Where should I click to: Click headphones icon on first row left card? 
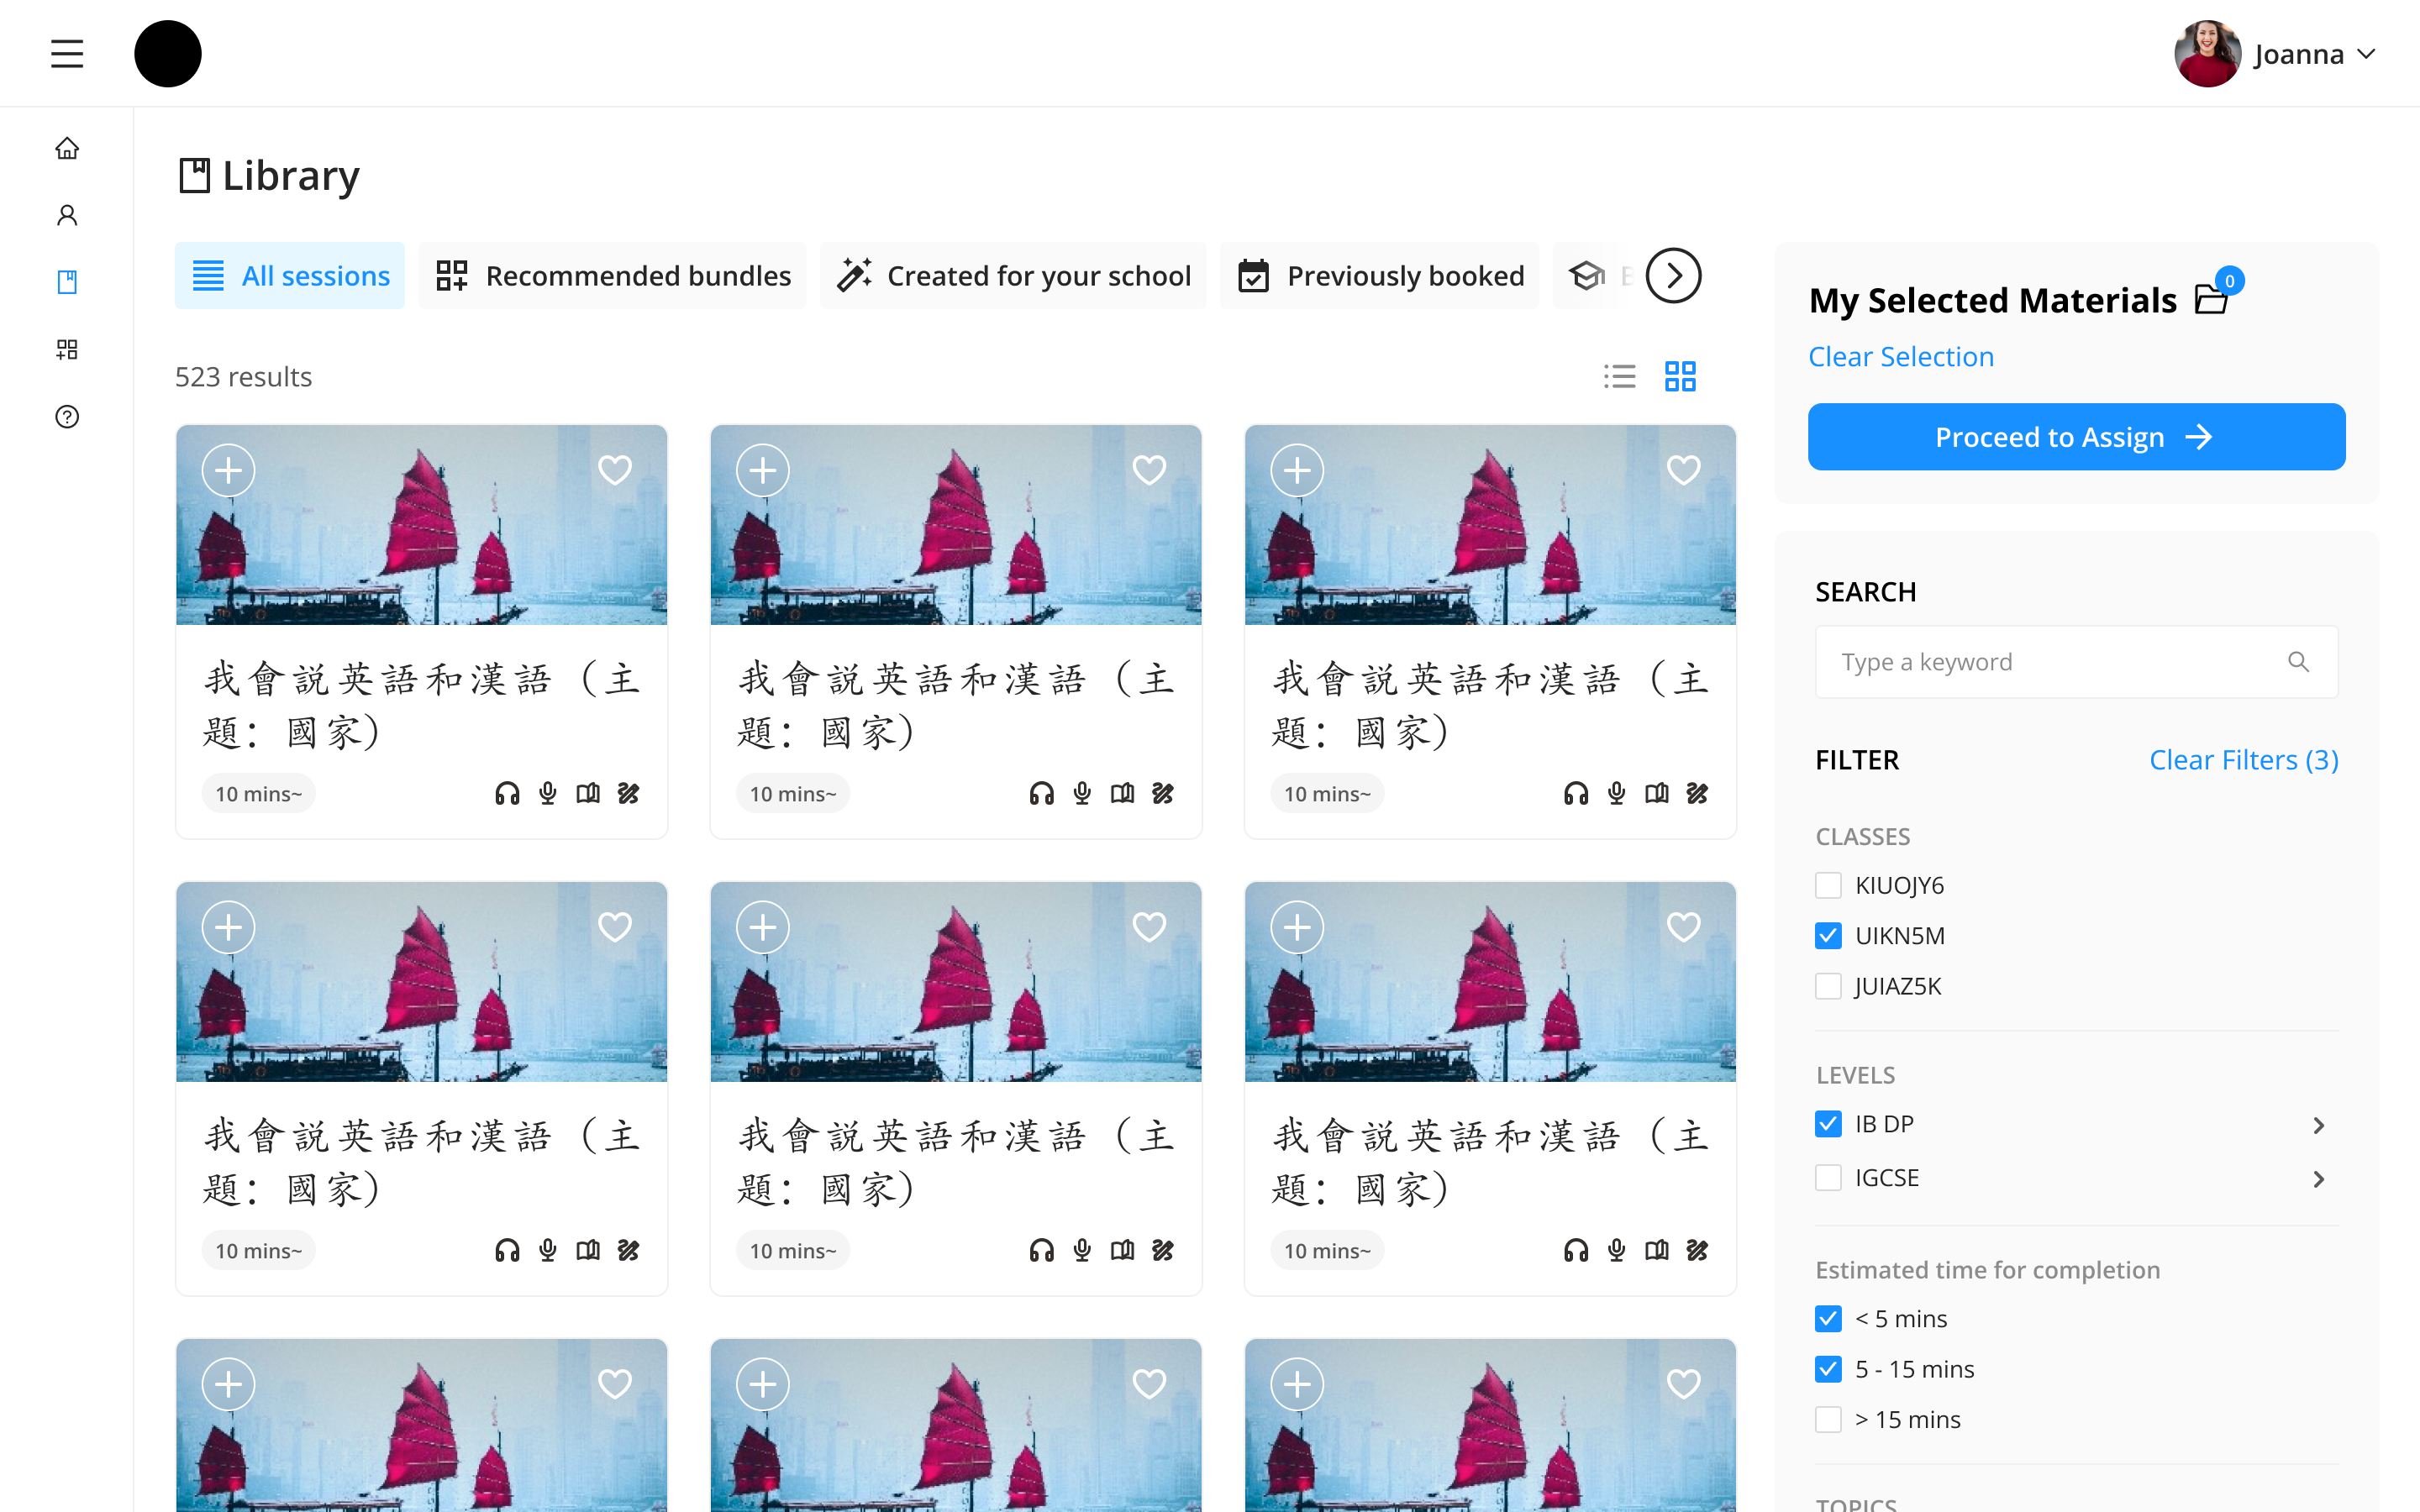507,794
